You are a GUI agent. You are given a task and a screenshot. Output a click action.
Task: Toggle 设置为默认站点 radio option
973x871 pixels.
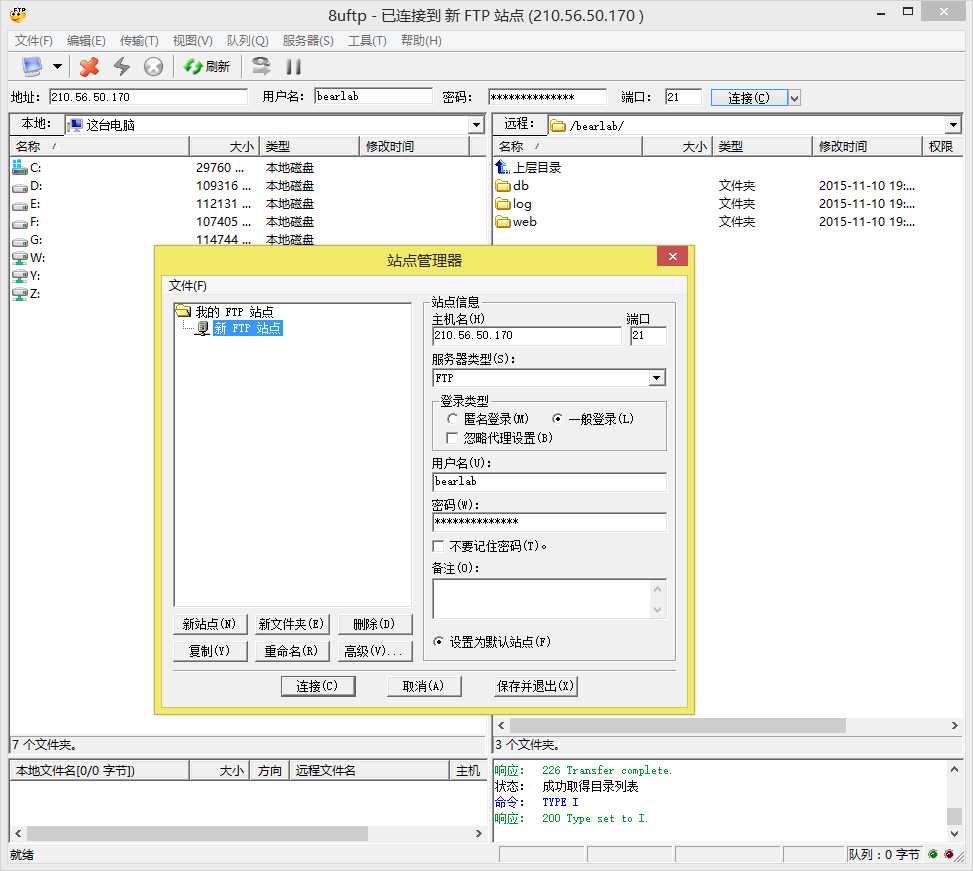point(438,641)
